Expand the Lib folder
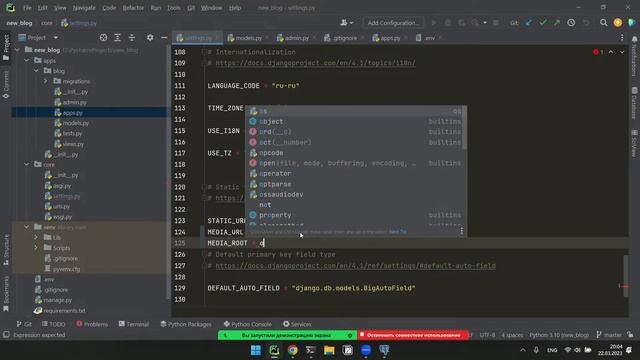This screenshot has width=640, height=360. tap(36, 237)
